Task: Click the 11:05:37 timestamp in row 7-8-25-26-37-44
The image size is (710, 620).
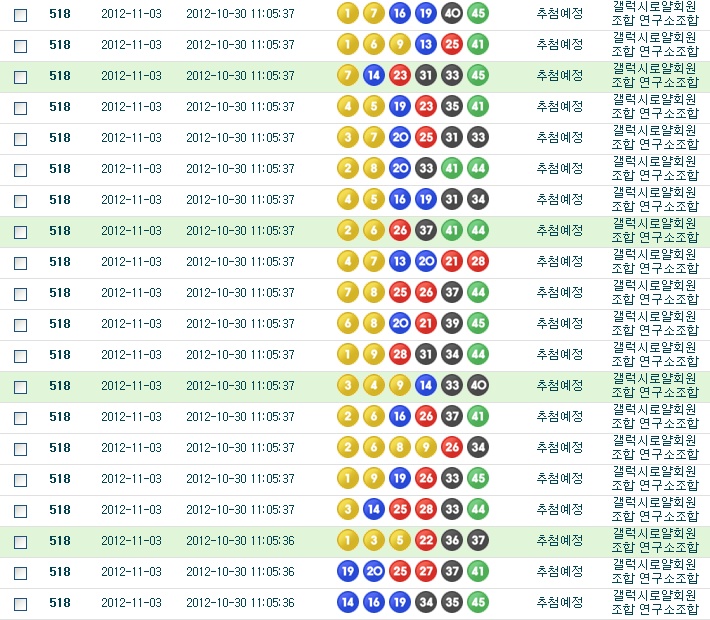Action: click(x=240, y=293)
